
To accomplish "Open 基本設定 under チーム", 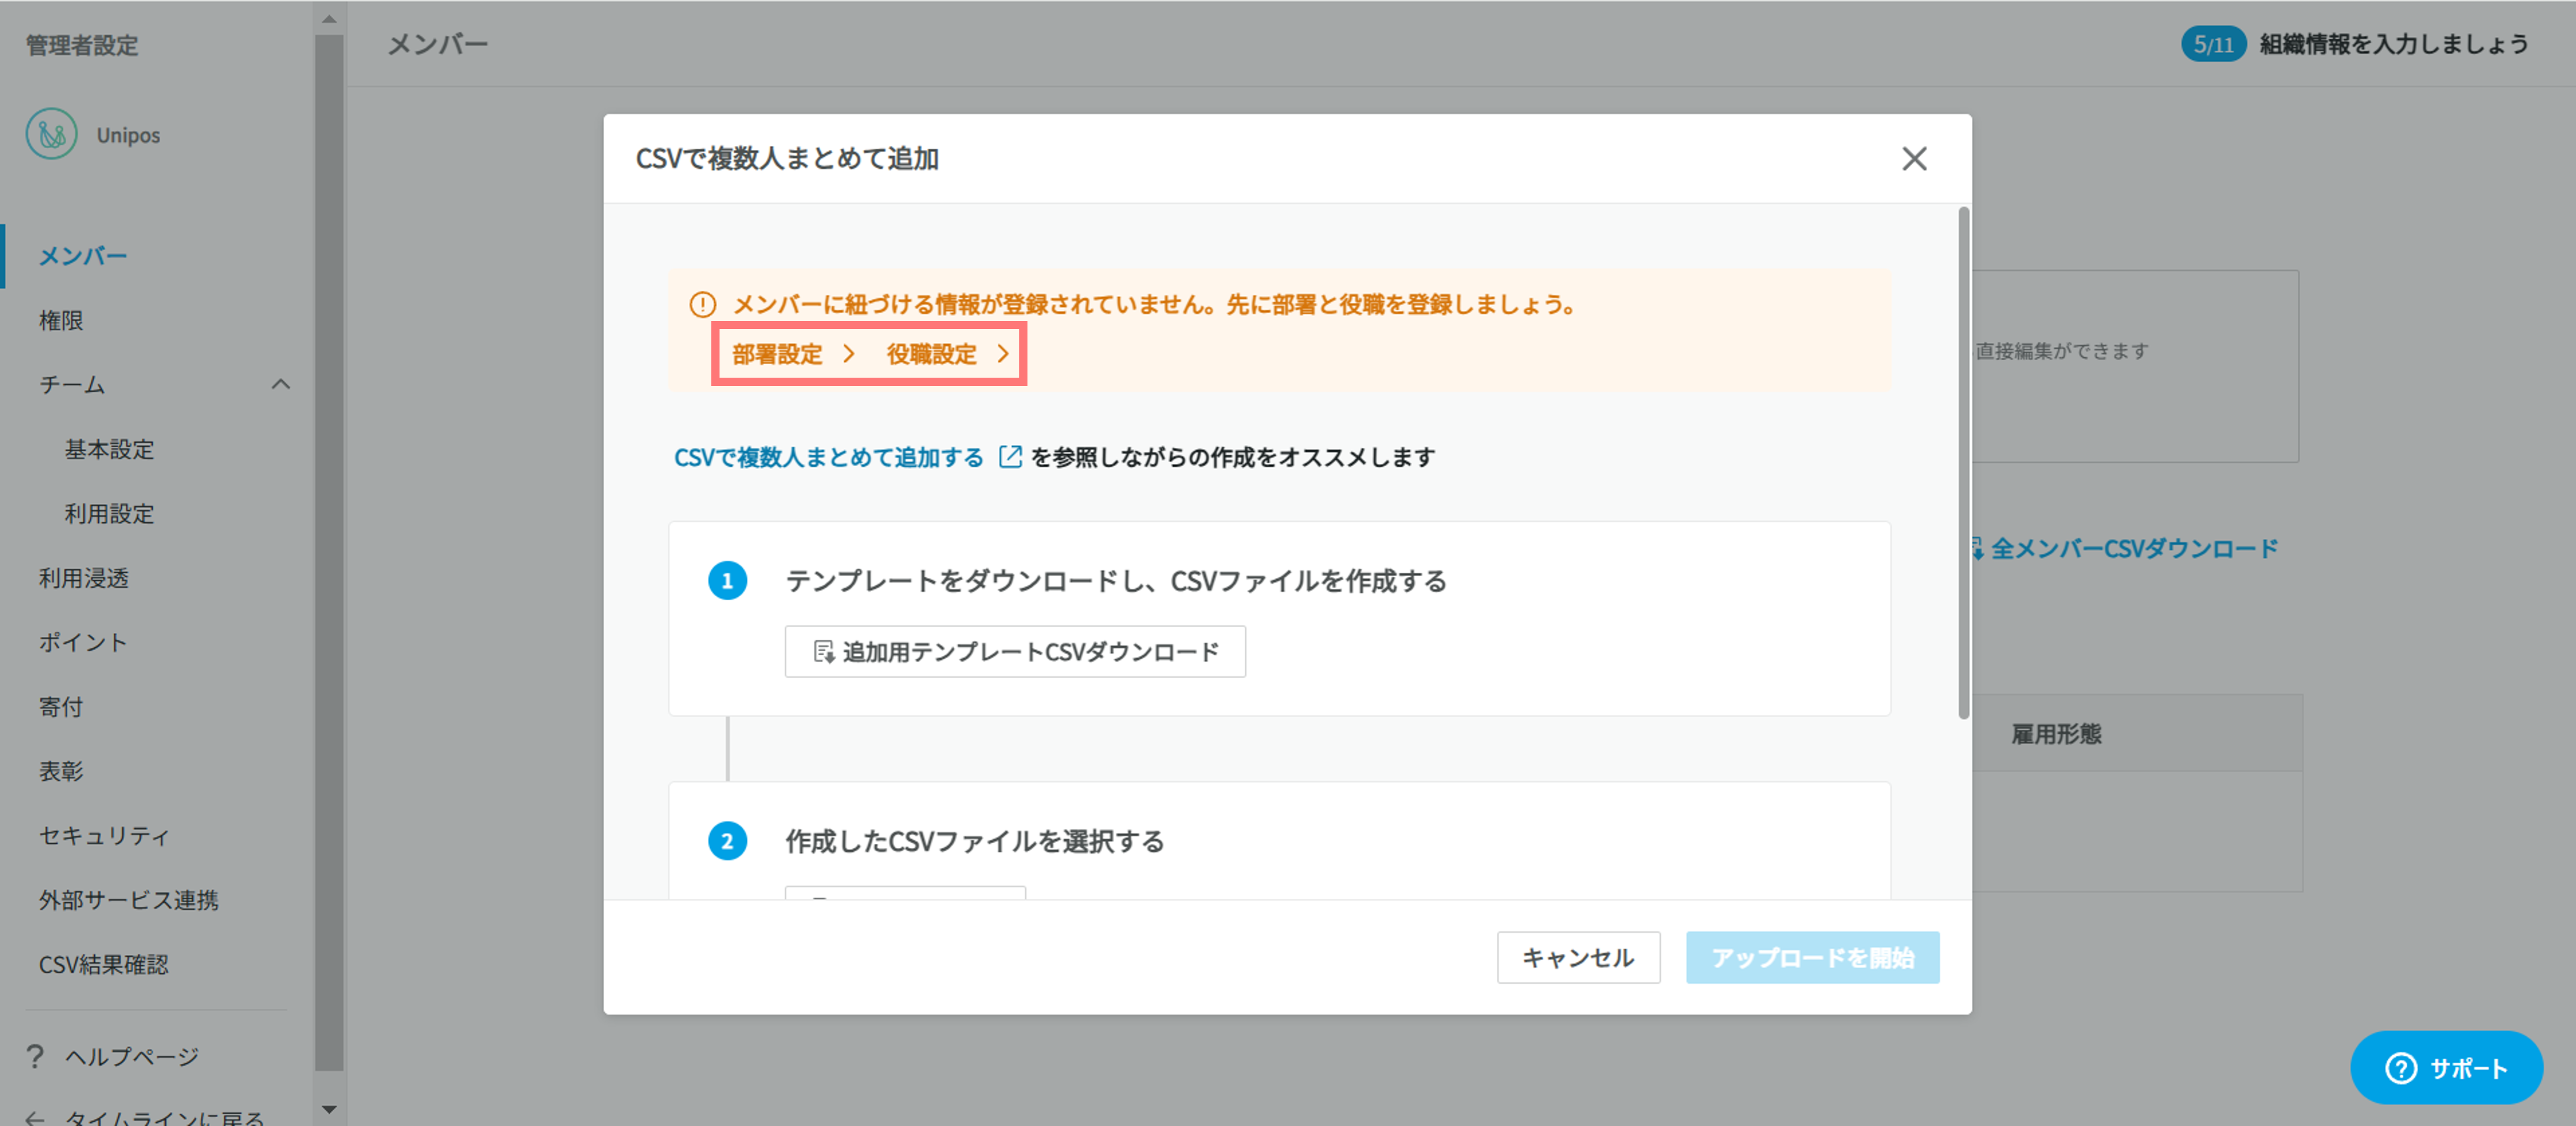I will click(110, 449).
